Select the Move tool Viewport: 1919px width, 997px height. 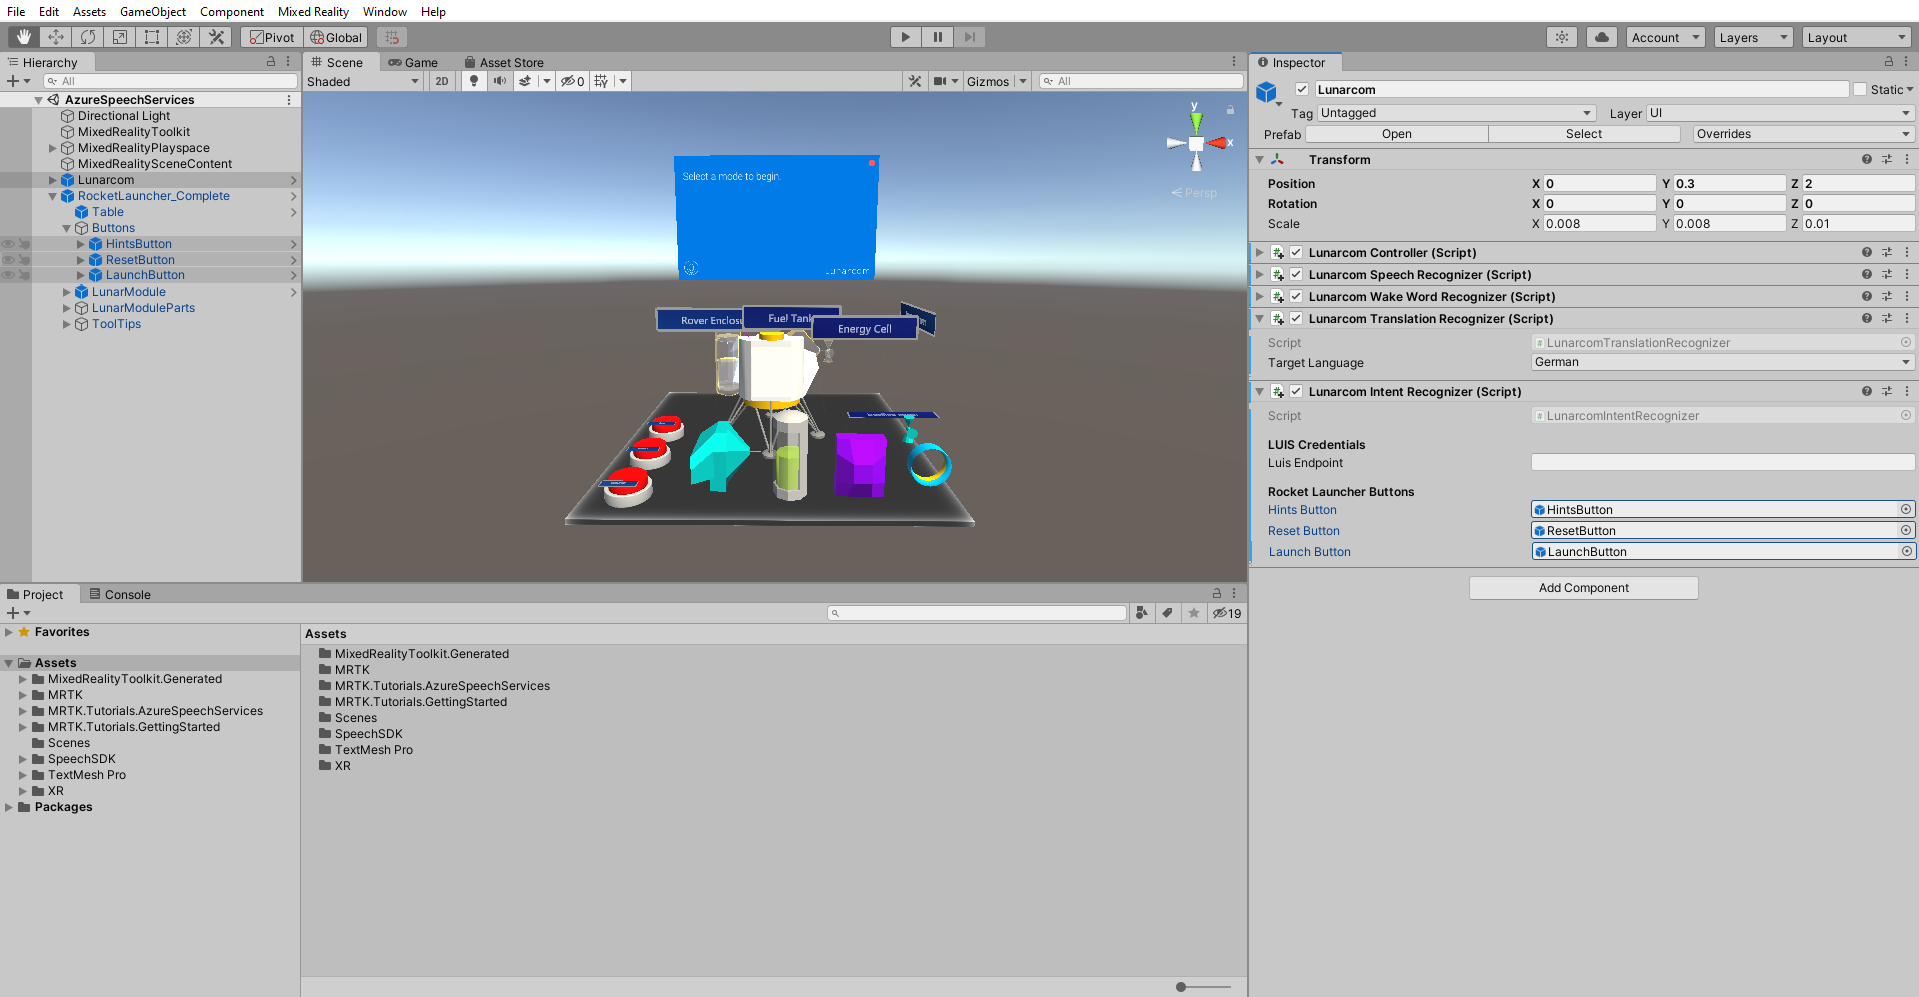click(x=56, y=37)
